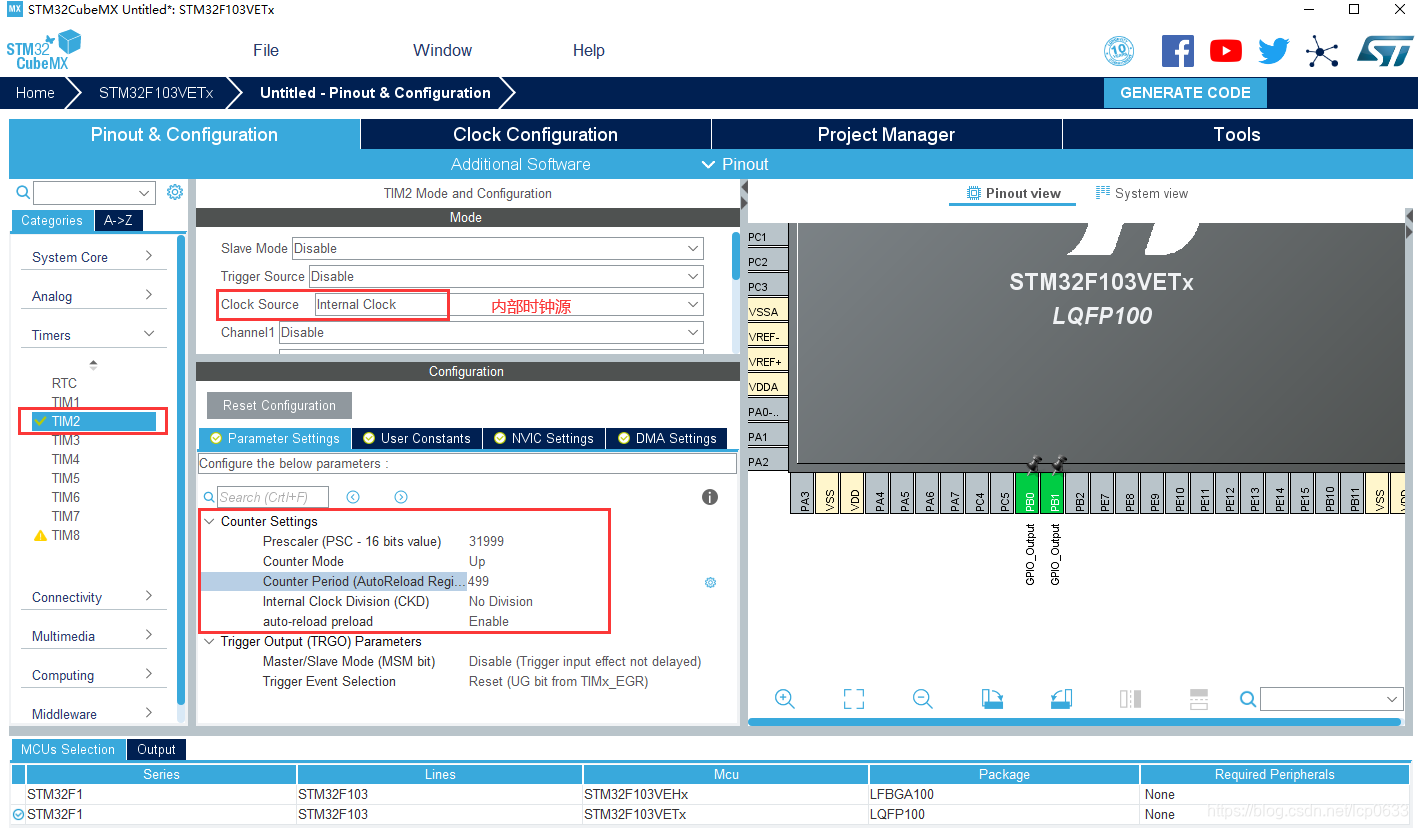Click the STM32CubeMX logo
The height and width of the screenshot is (829, 1418).
coord(43,51)
